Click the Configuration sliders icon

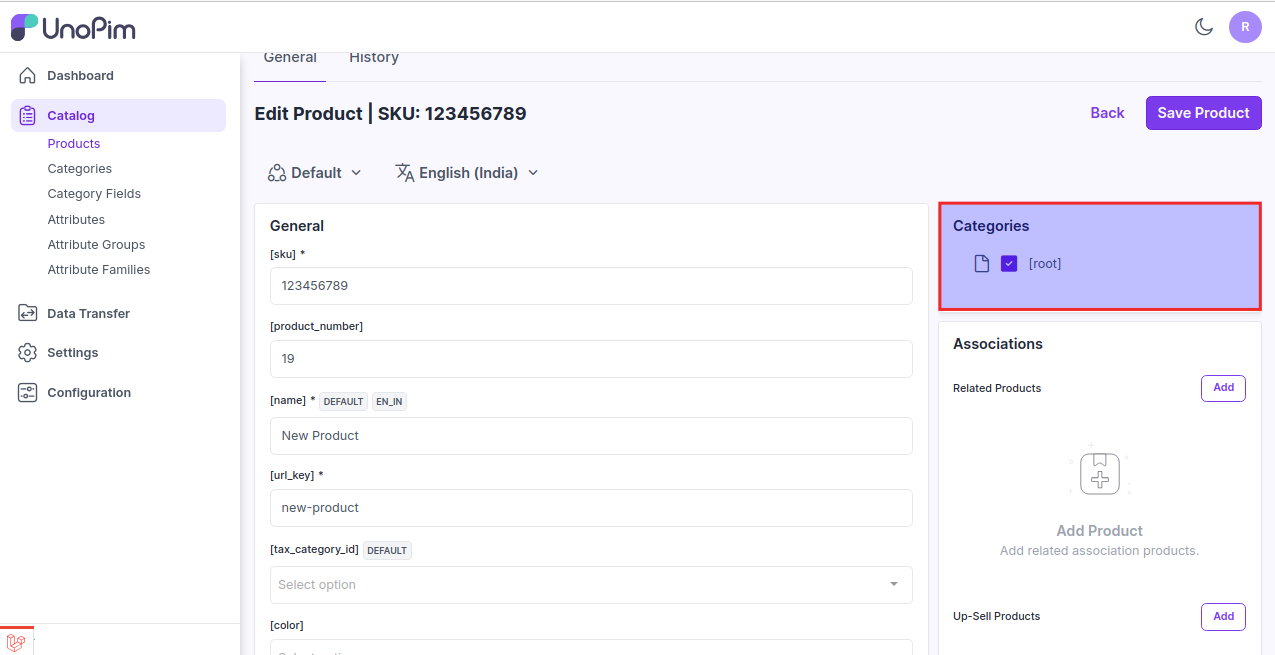tap(28, 393)
